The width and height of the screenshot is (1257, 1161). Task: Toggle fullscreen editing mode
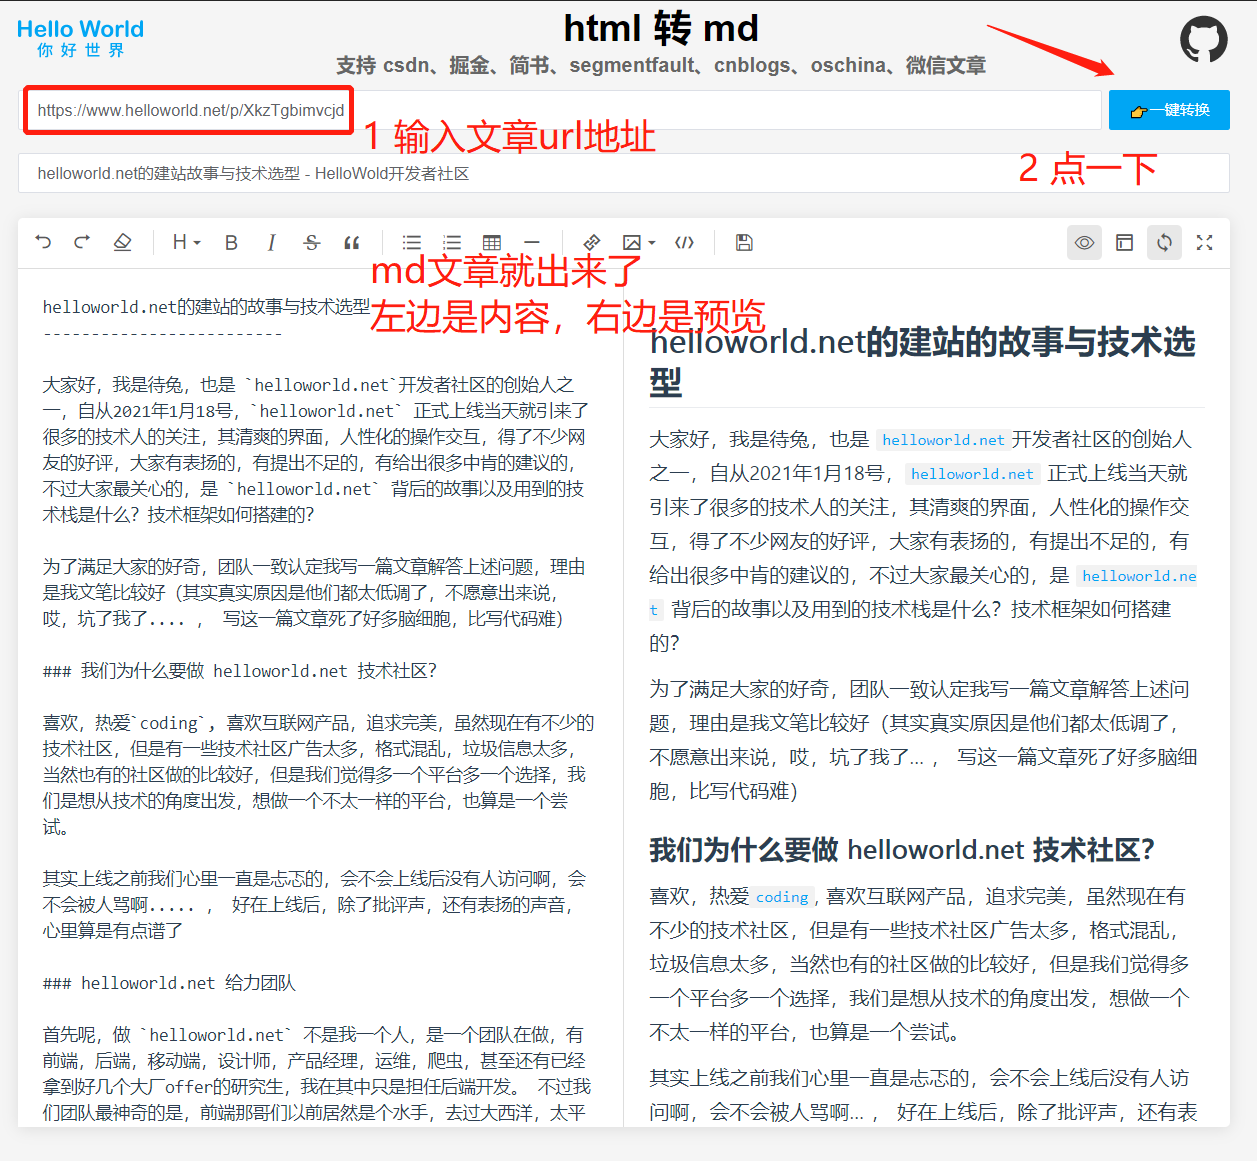[1204, 242]
